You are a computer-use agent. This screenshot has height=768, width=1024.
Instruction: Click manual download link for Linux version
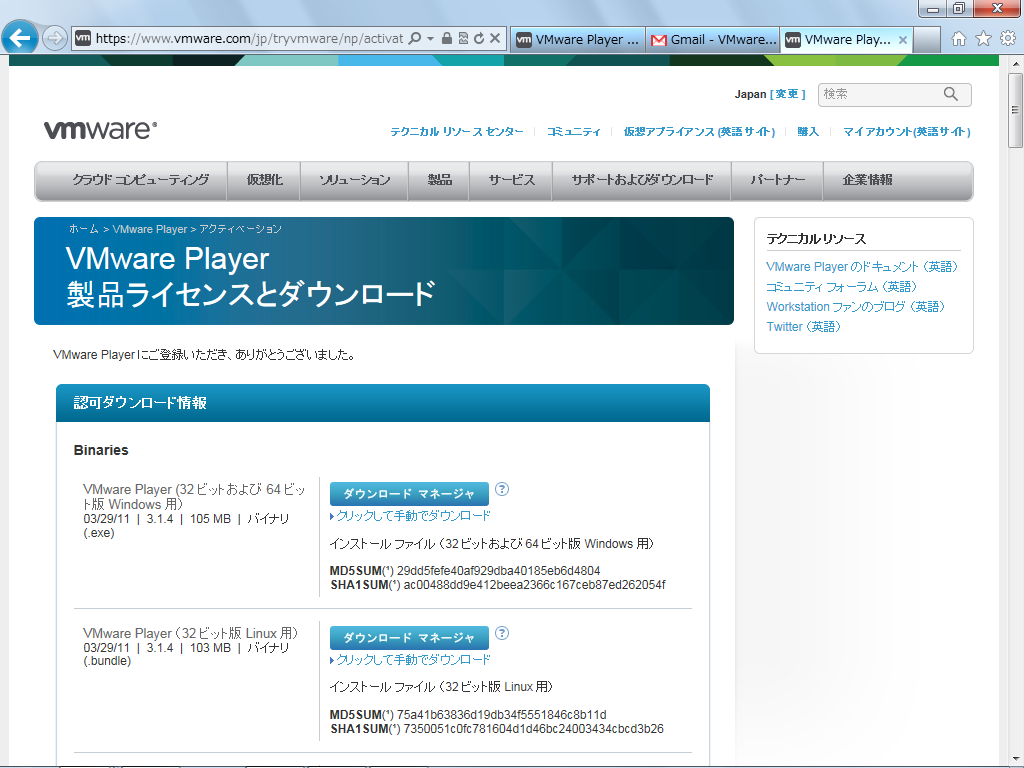point(413,660)
